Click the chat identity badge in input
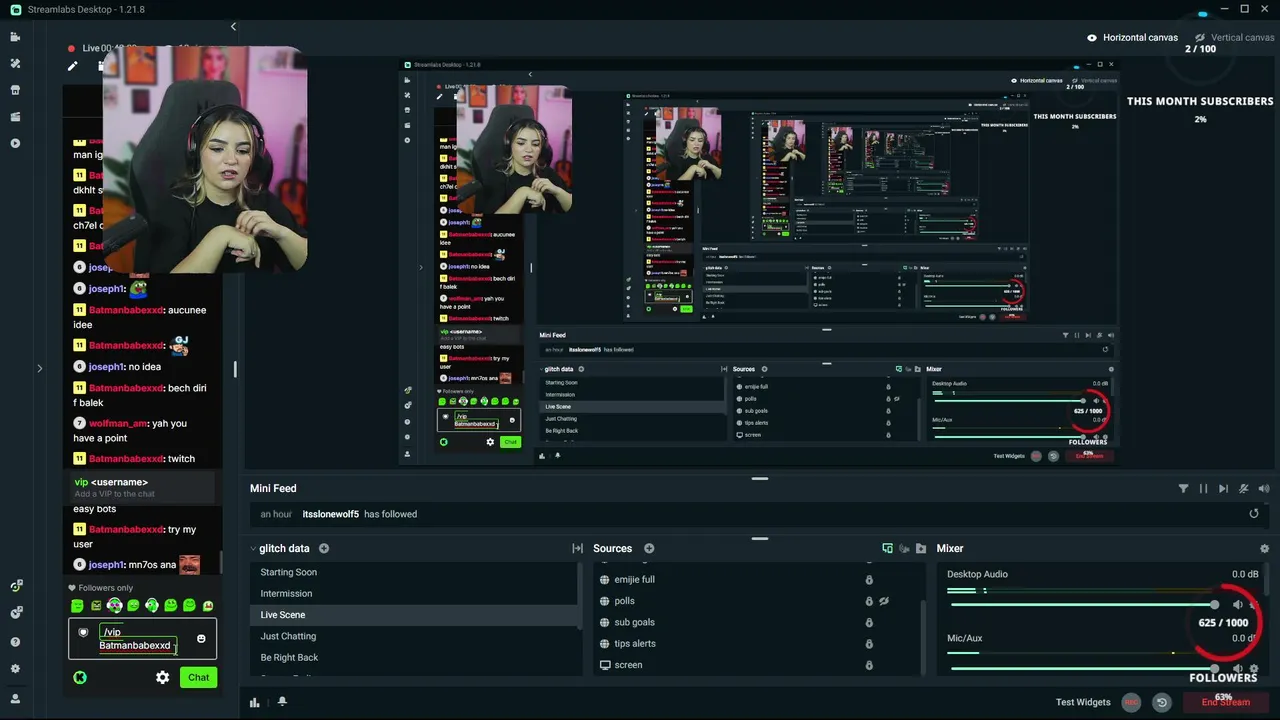This screenshot has width=1280, height=720. click(83, 632)
